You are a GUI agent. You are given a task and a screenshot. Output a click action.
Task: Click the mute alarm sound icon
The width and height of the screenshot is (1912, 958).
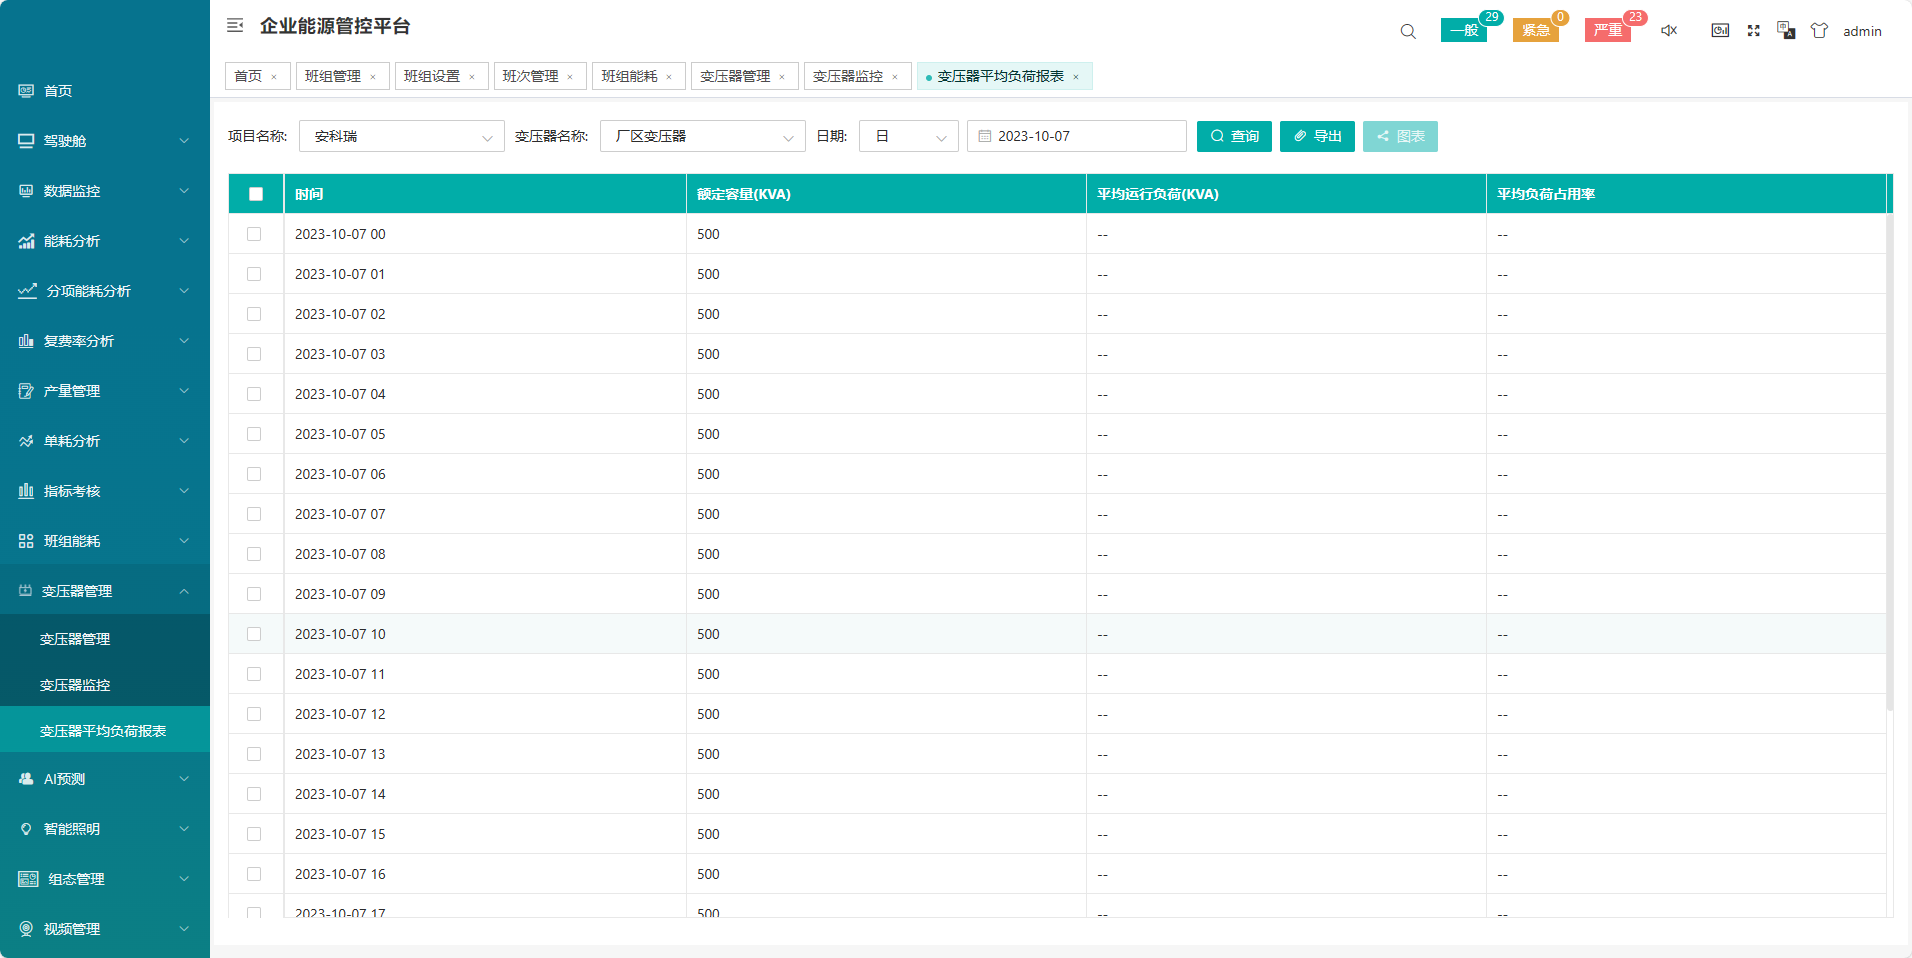point(1669,31)
